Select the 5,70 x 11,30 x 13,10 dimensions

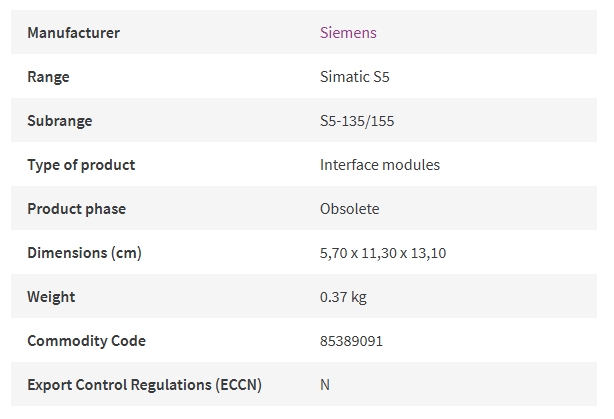[x=383, y=253]
